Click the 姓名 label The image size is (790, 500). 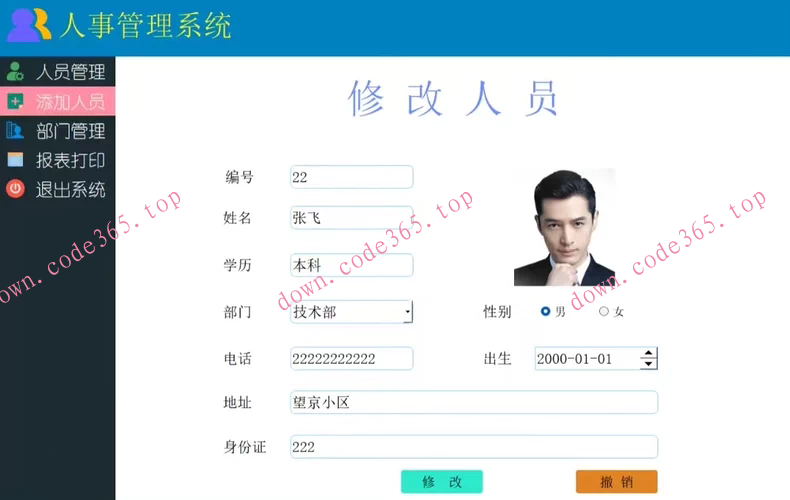click(237, 218)
